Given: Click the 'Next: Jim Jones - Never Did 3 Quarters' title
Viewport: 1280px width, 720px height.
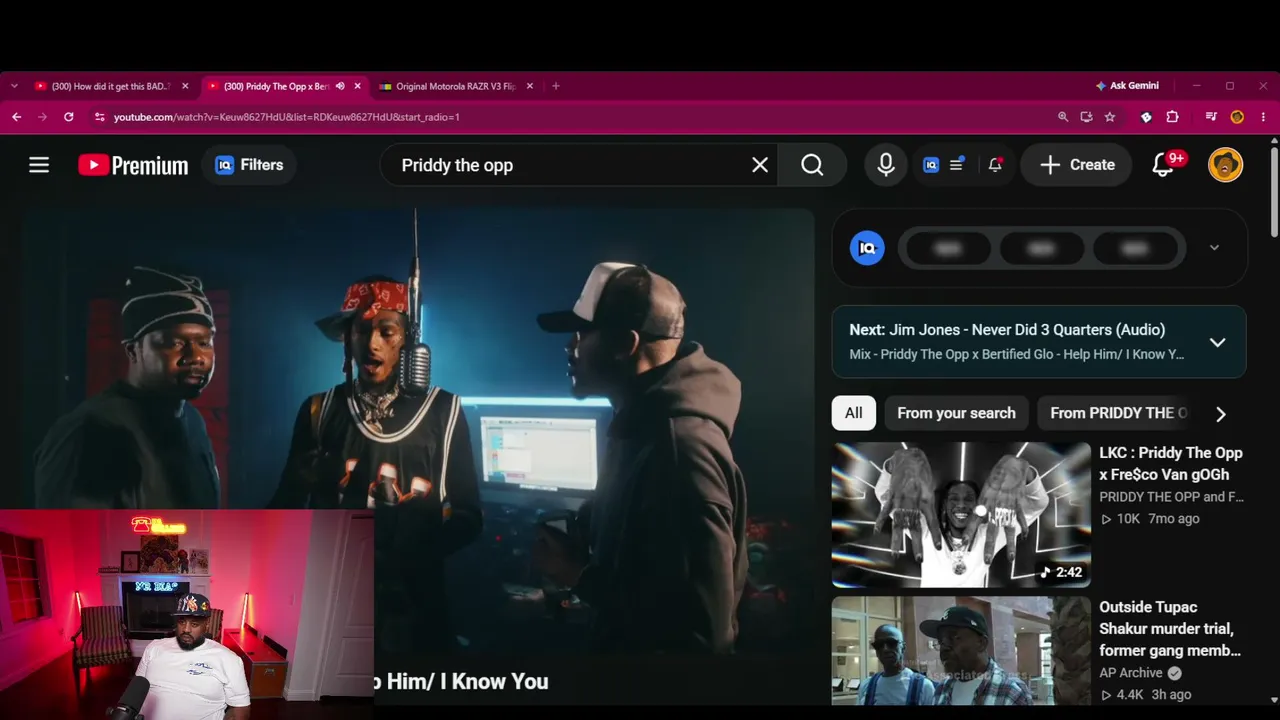Looking at the screenshot, I should click(1007, 330).
